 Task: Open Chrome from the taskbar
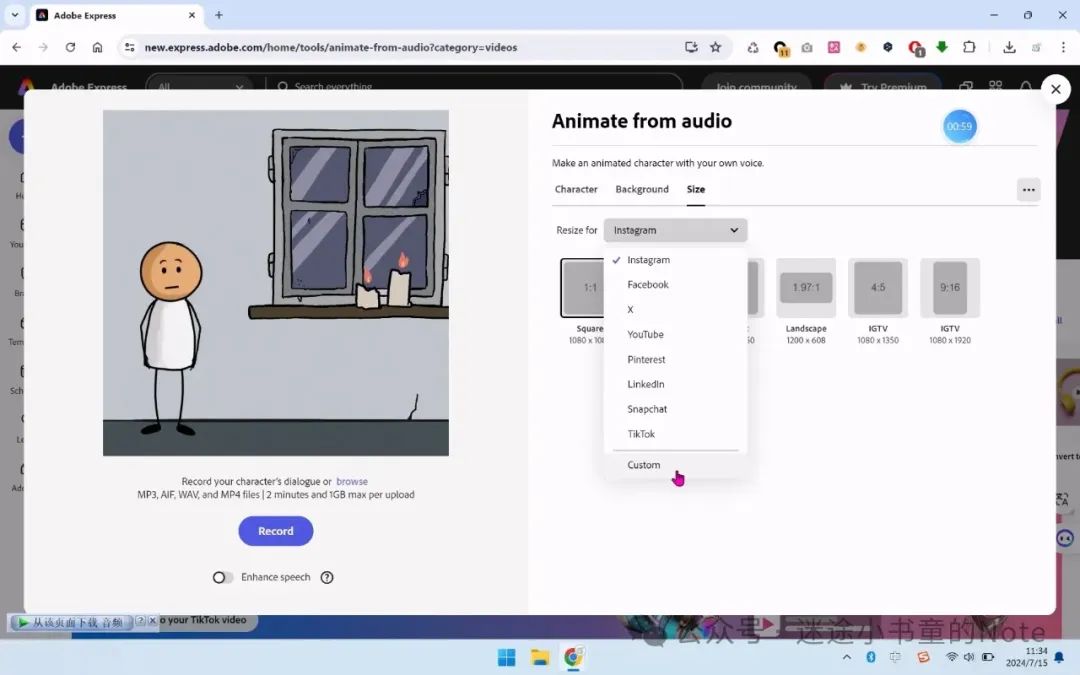pyautogui.click(x=573, y=657)
